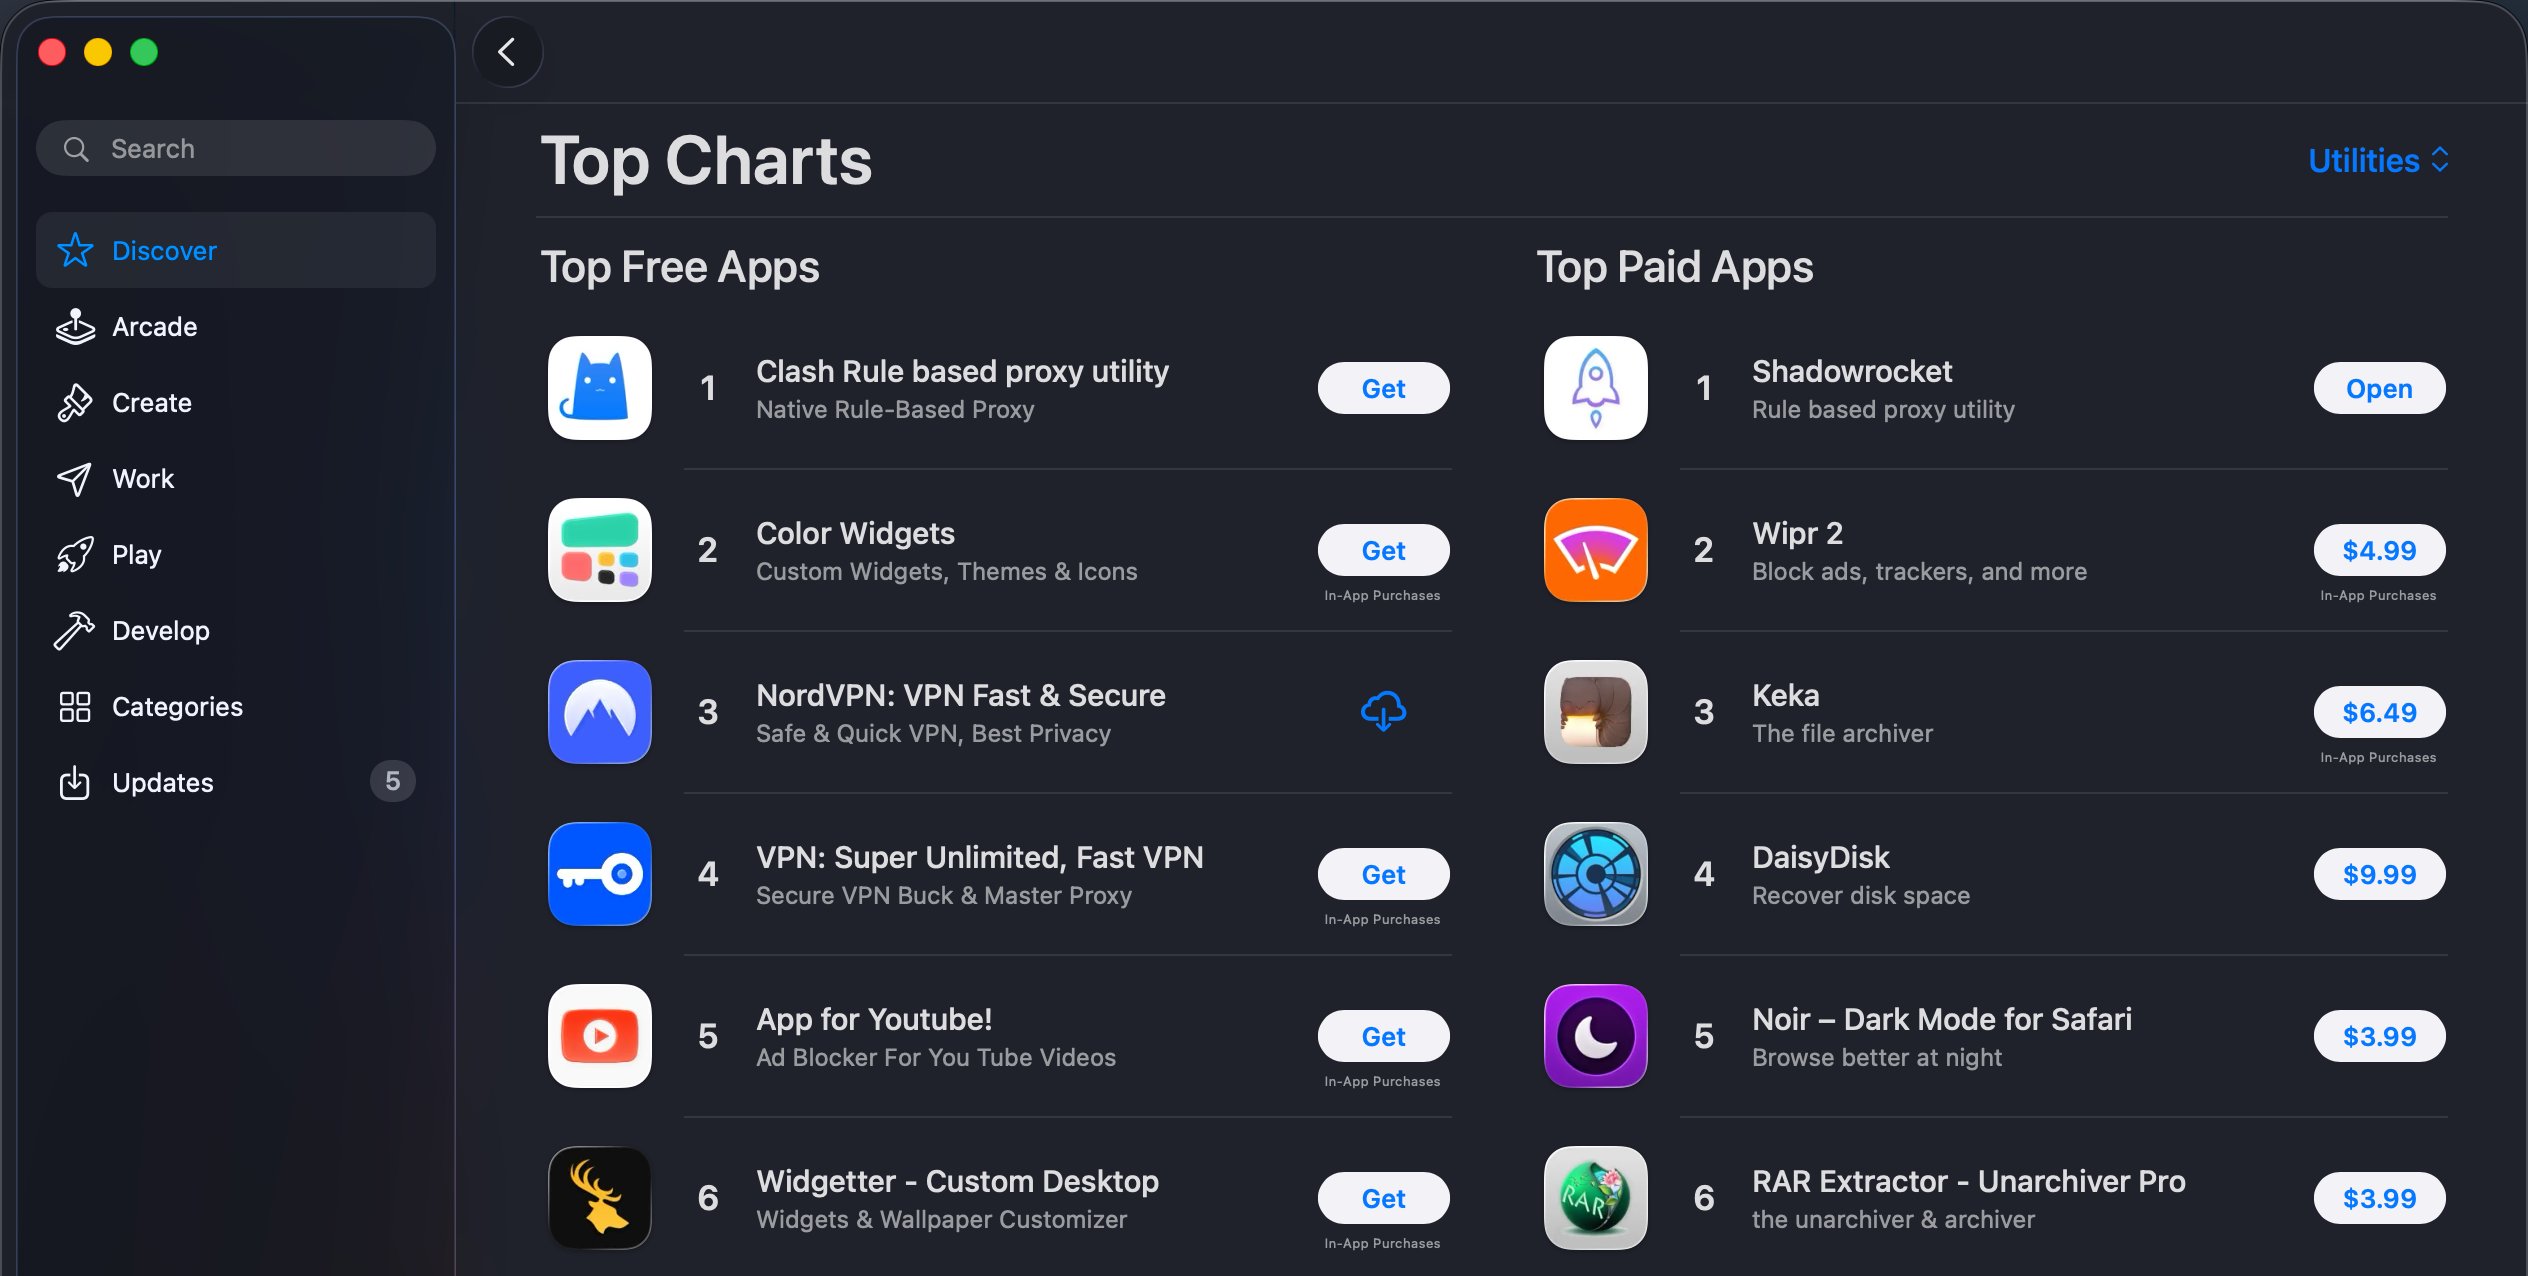
Task: Click the DaisyDisk app icon
Action: [1595, 874]
